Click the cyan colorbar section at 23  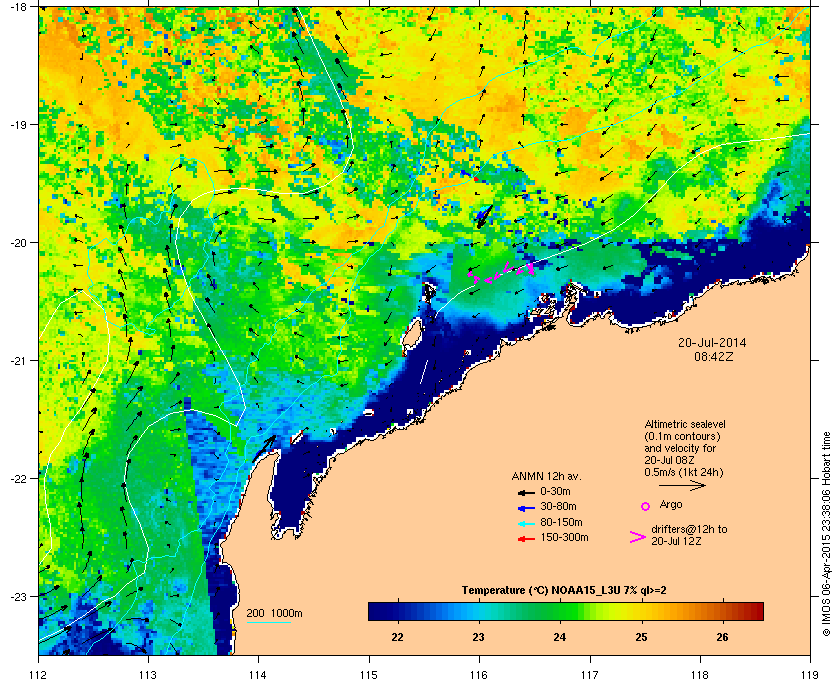[478, 611]
